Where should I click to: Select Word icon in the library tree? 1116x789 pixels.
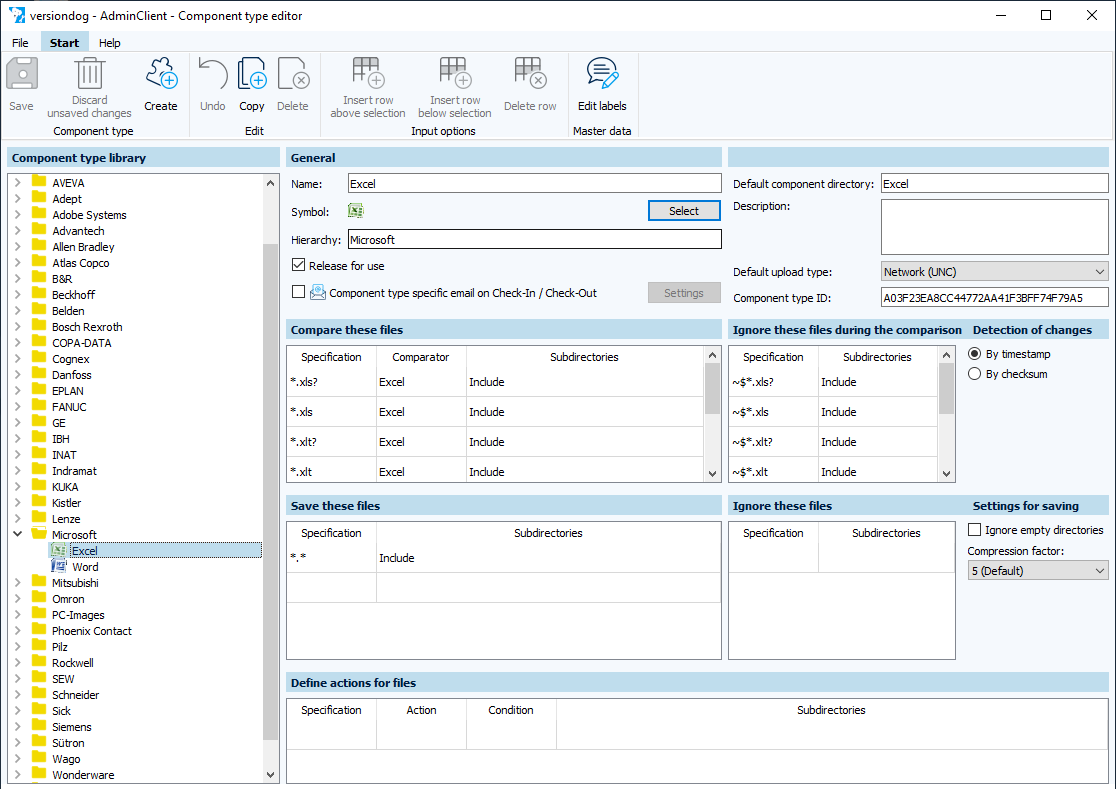click(x=59, y=567)
